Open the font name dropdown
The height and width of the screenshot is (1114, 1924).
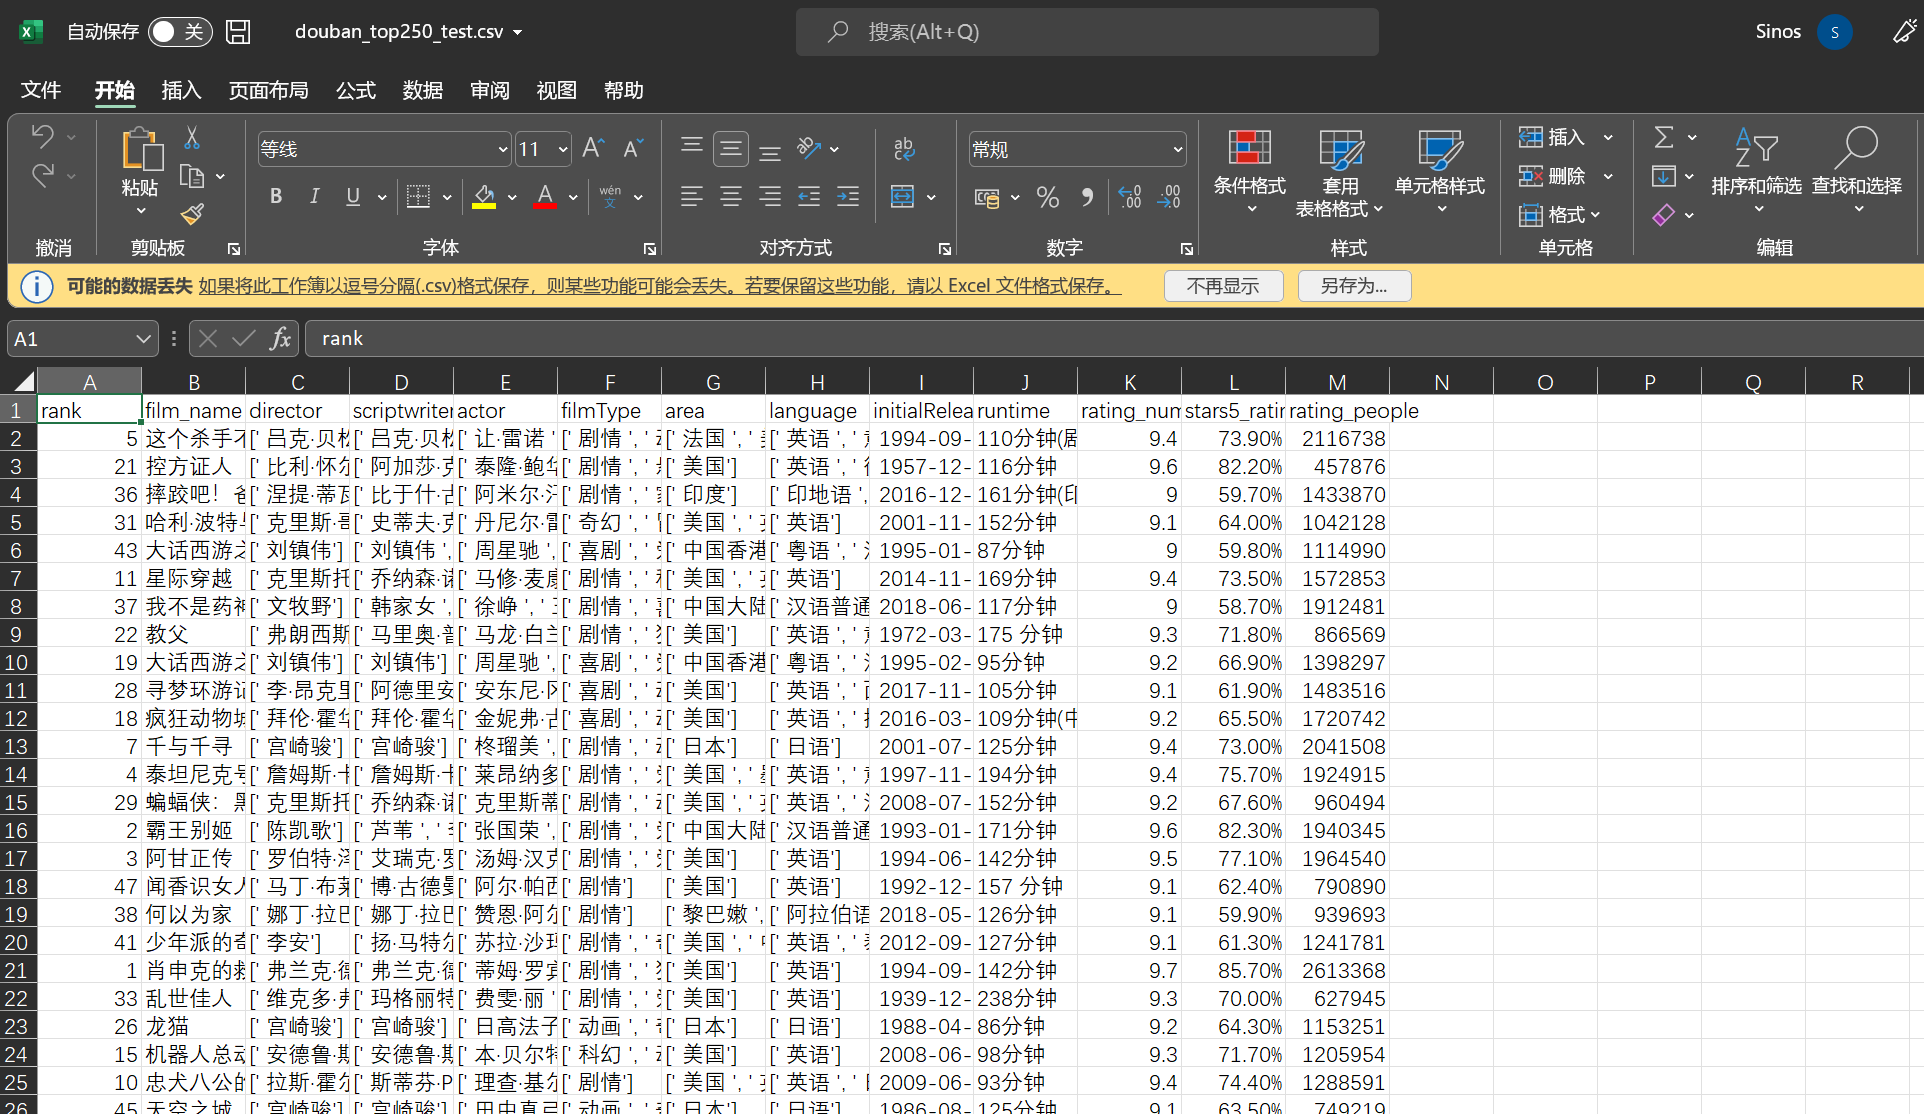pos(503,149)
